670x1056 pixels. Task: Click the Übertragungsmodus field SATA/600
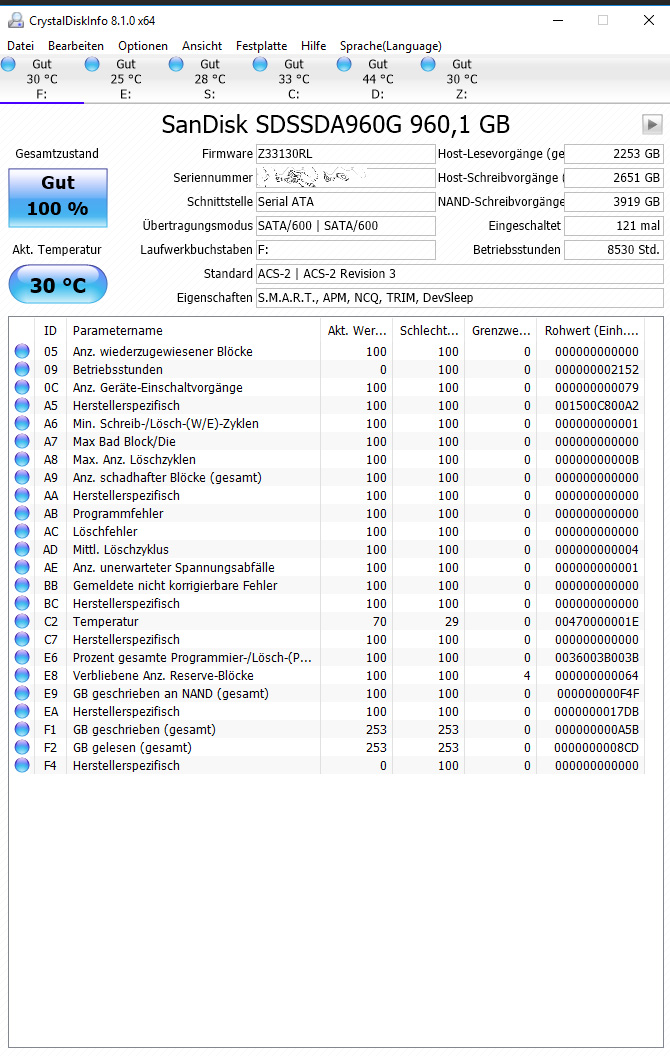[345, 226]
